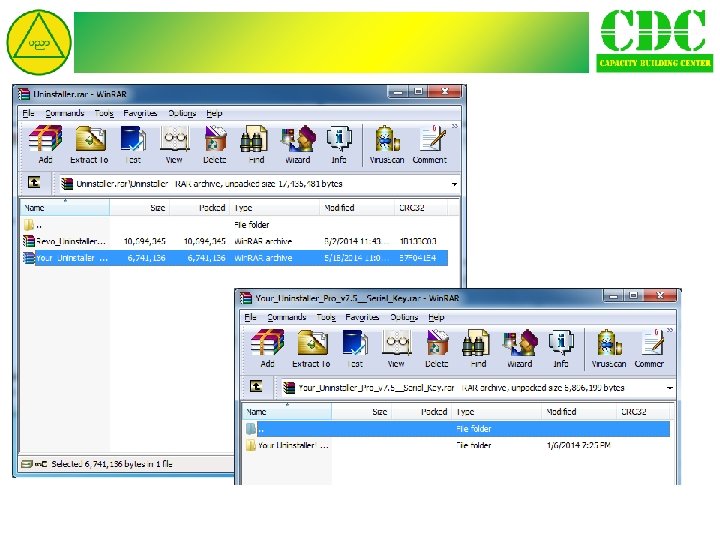
Task: Click Delete icon in Uninstaller.rar window
Action: 215,145
